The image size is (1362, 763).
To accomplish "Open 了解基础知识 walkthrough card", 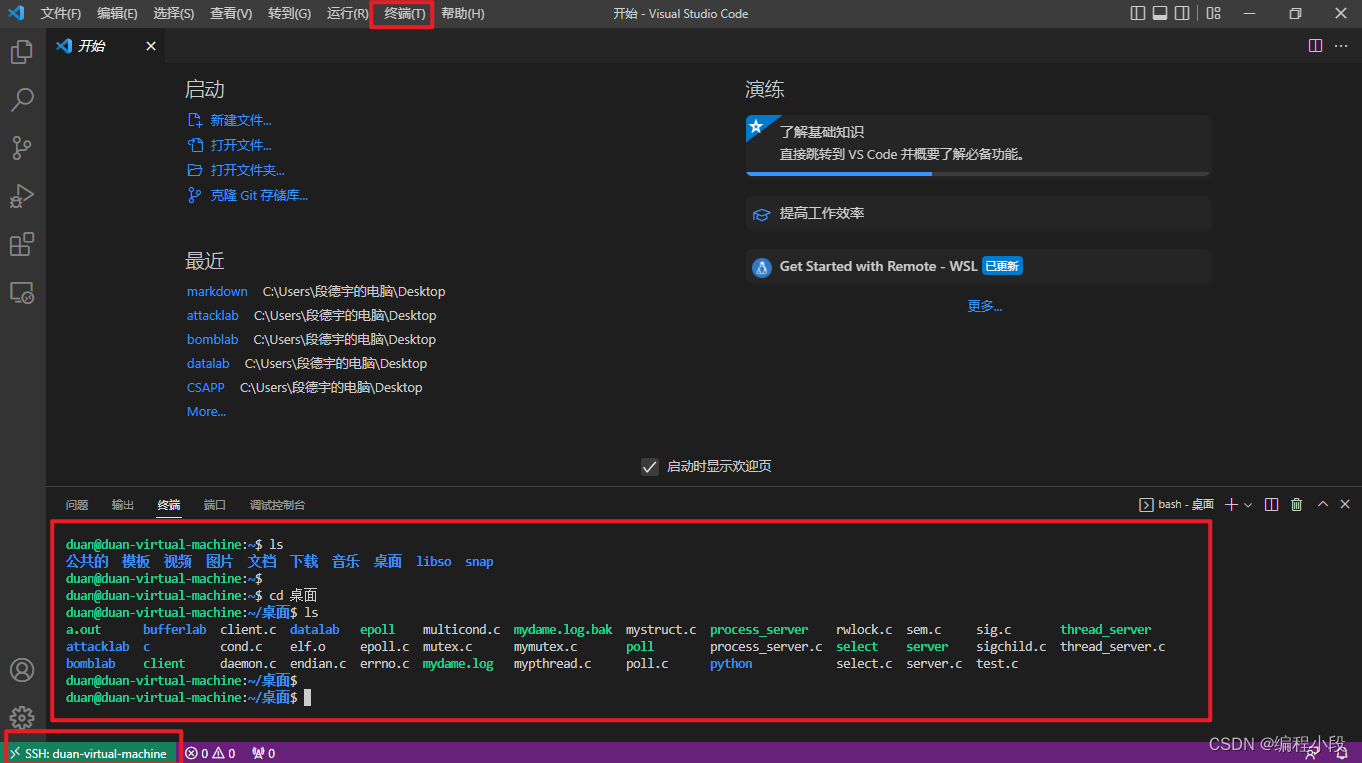I will coord(978,145).
